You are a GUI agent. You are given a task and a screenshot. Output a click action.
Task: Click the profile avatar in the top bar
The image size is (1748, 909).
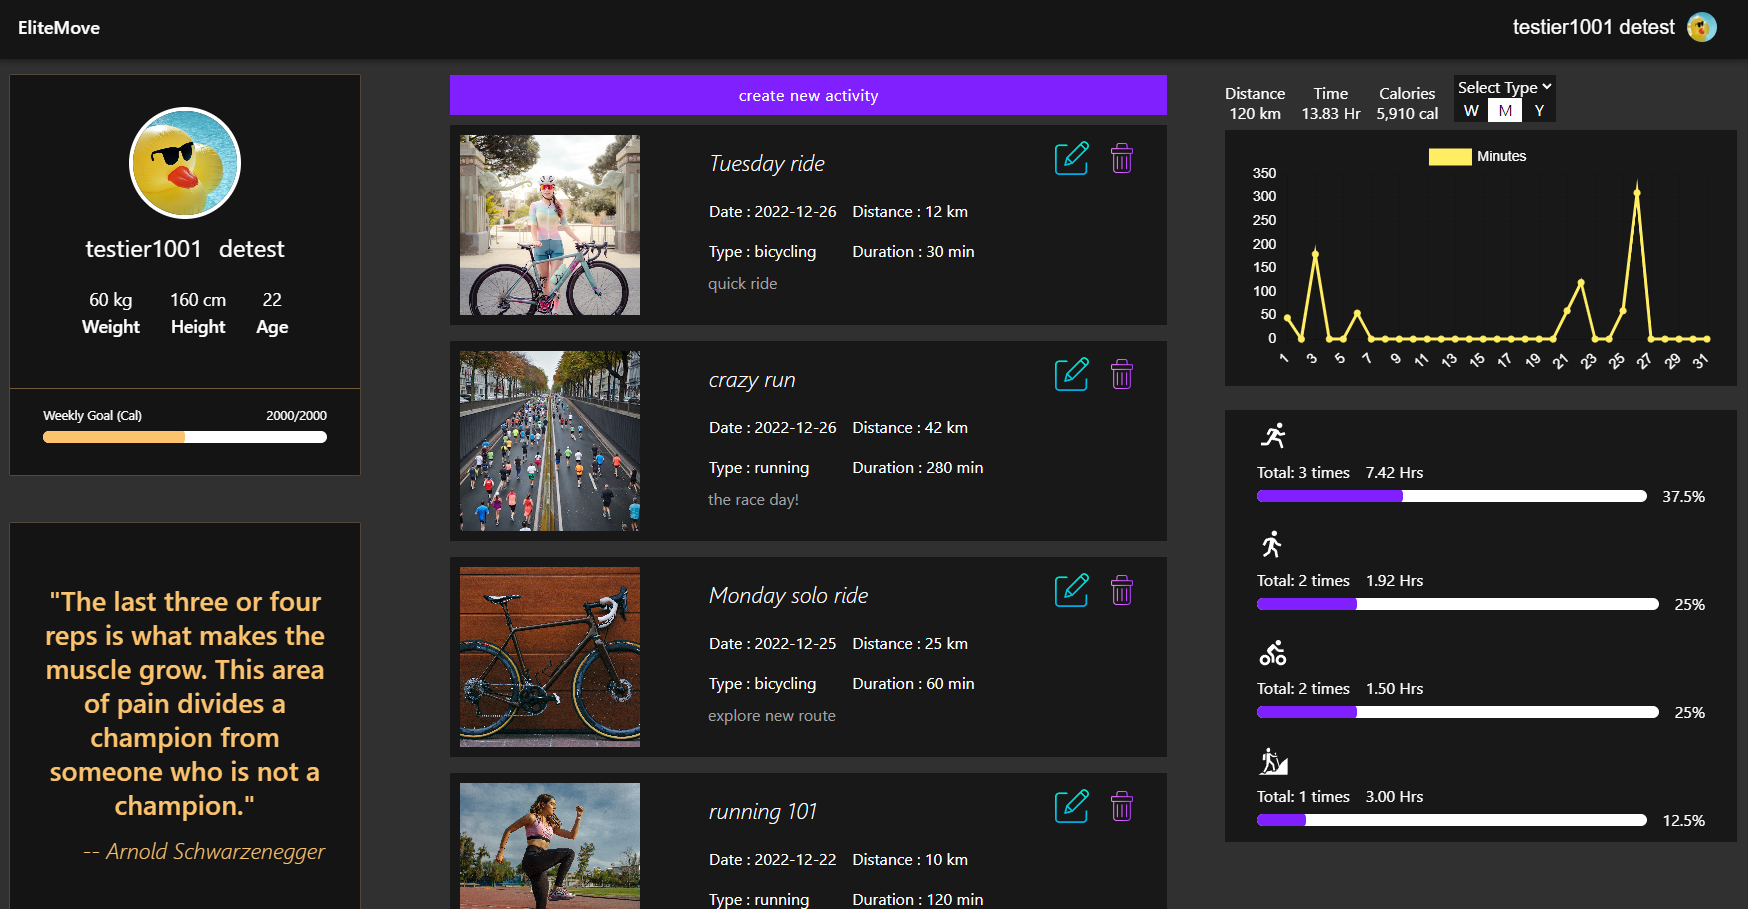1702,27
